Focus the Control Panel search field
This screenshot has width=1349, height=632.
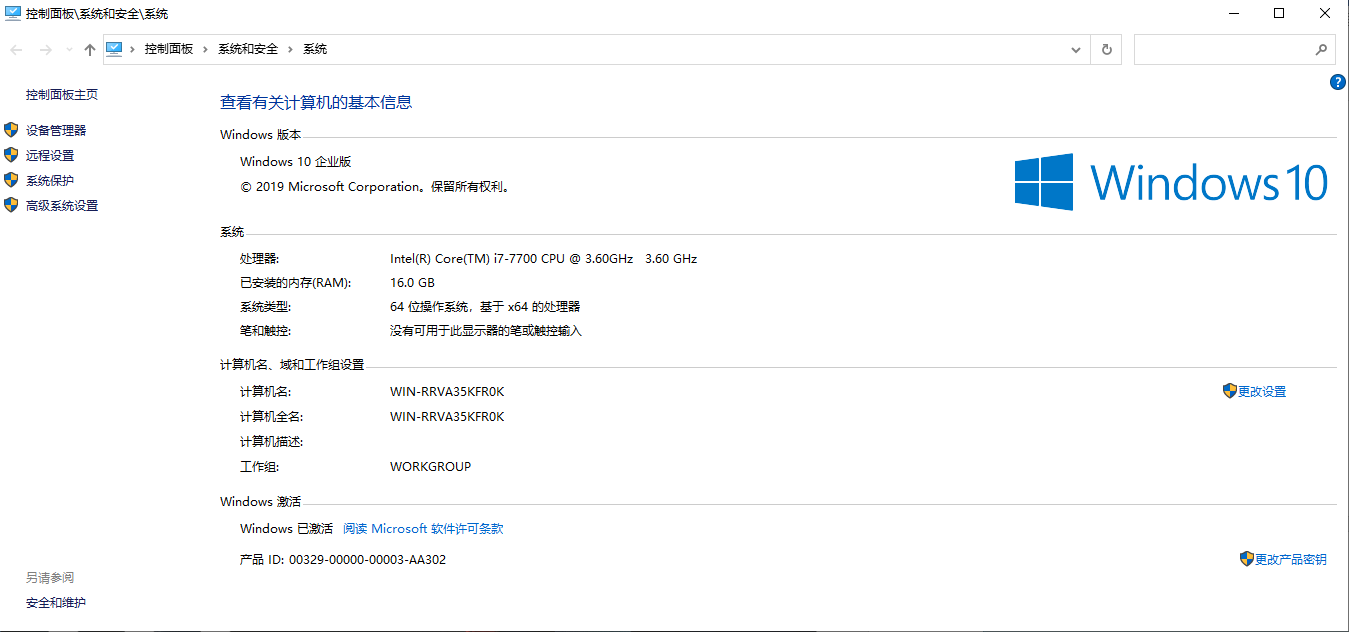pos(1222,49)
